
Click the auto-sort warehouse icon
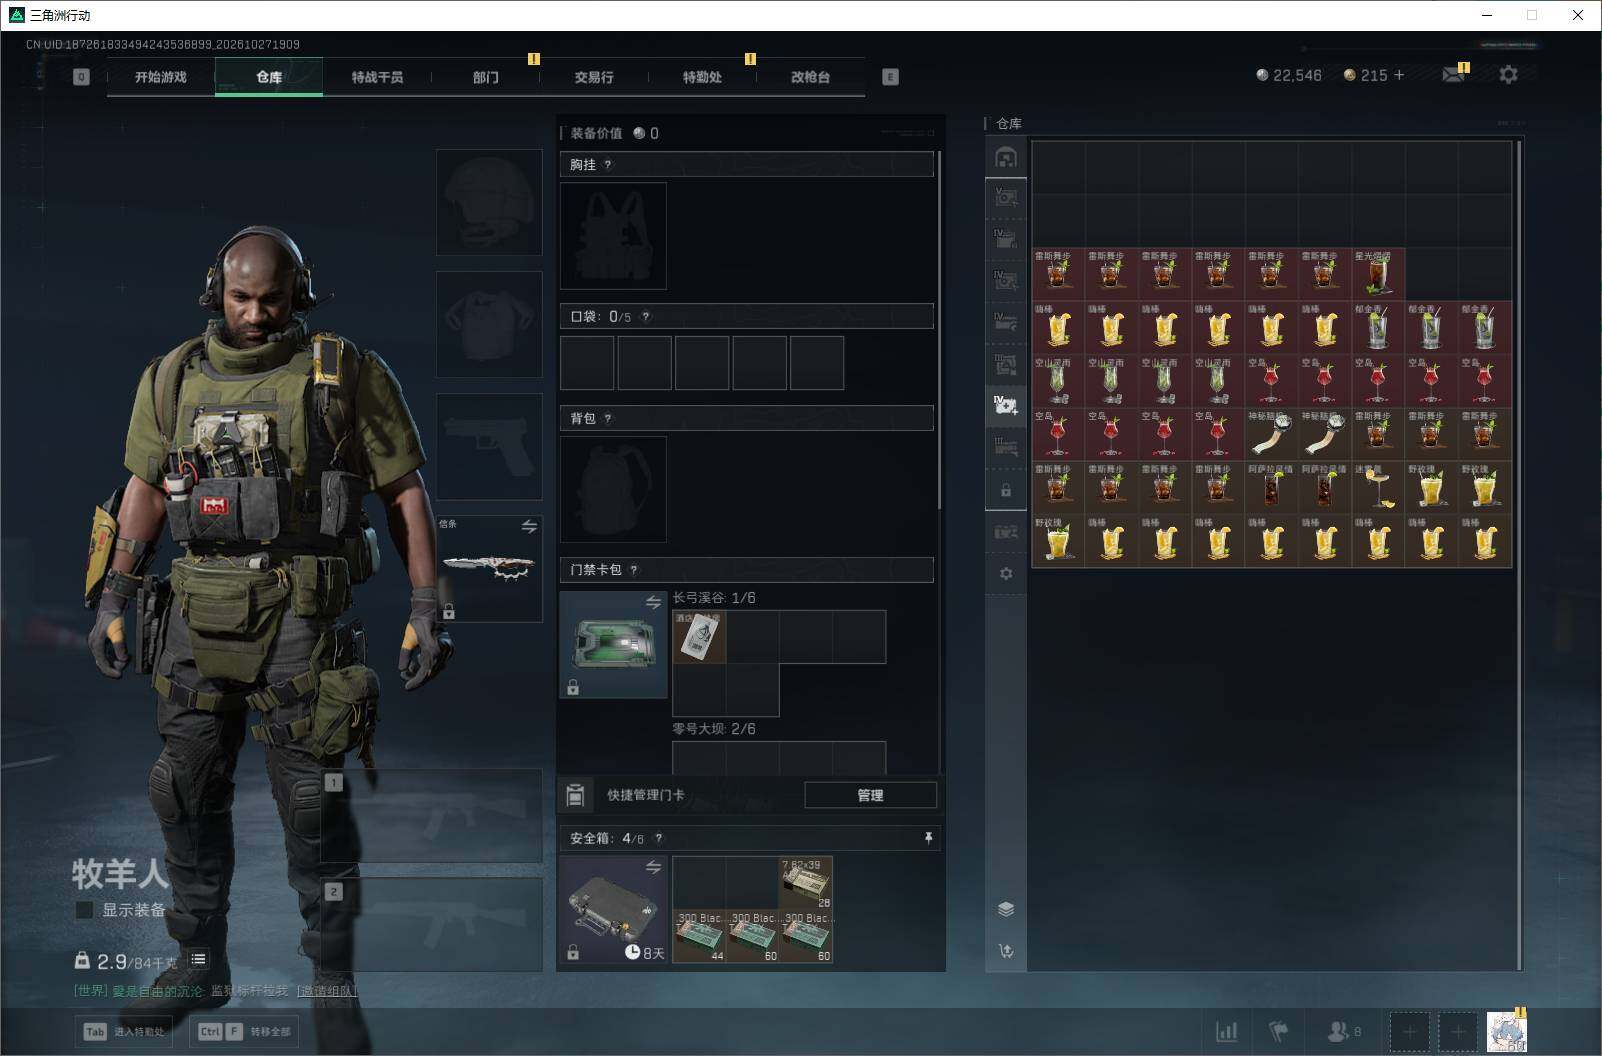(1006, 951)
